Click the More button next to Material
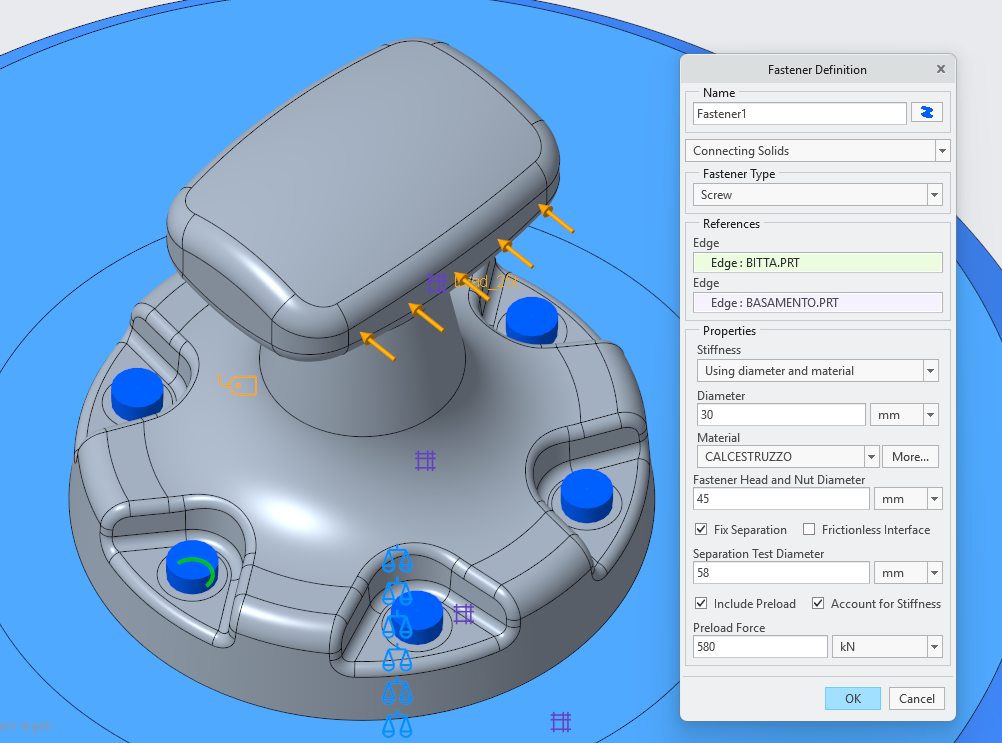 [x=909, y=455]
